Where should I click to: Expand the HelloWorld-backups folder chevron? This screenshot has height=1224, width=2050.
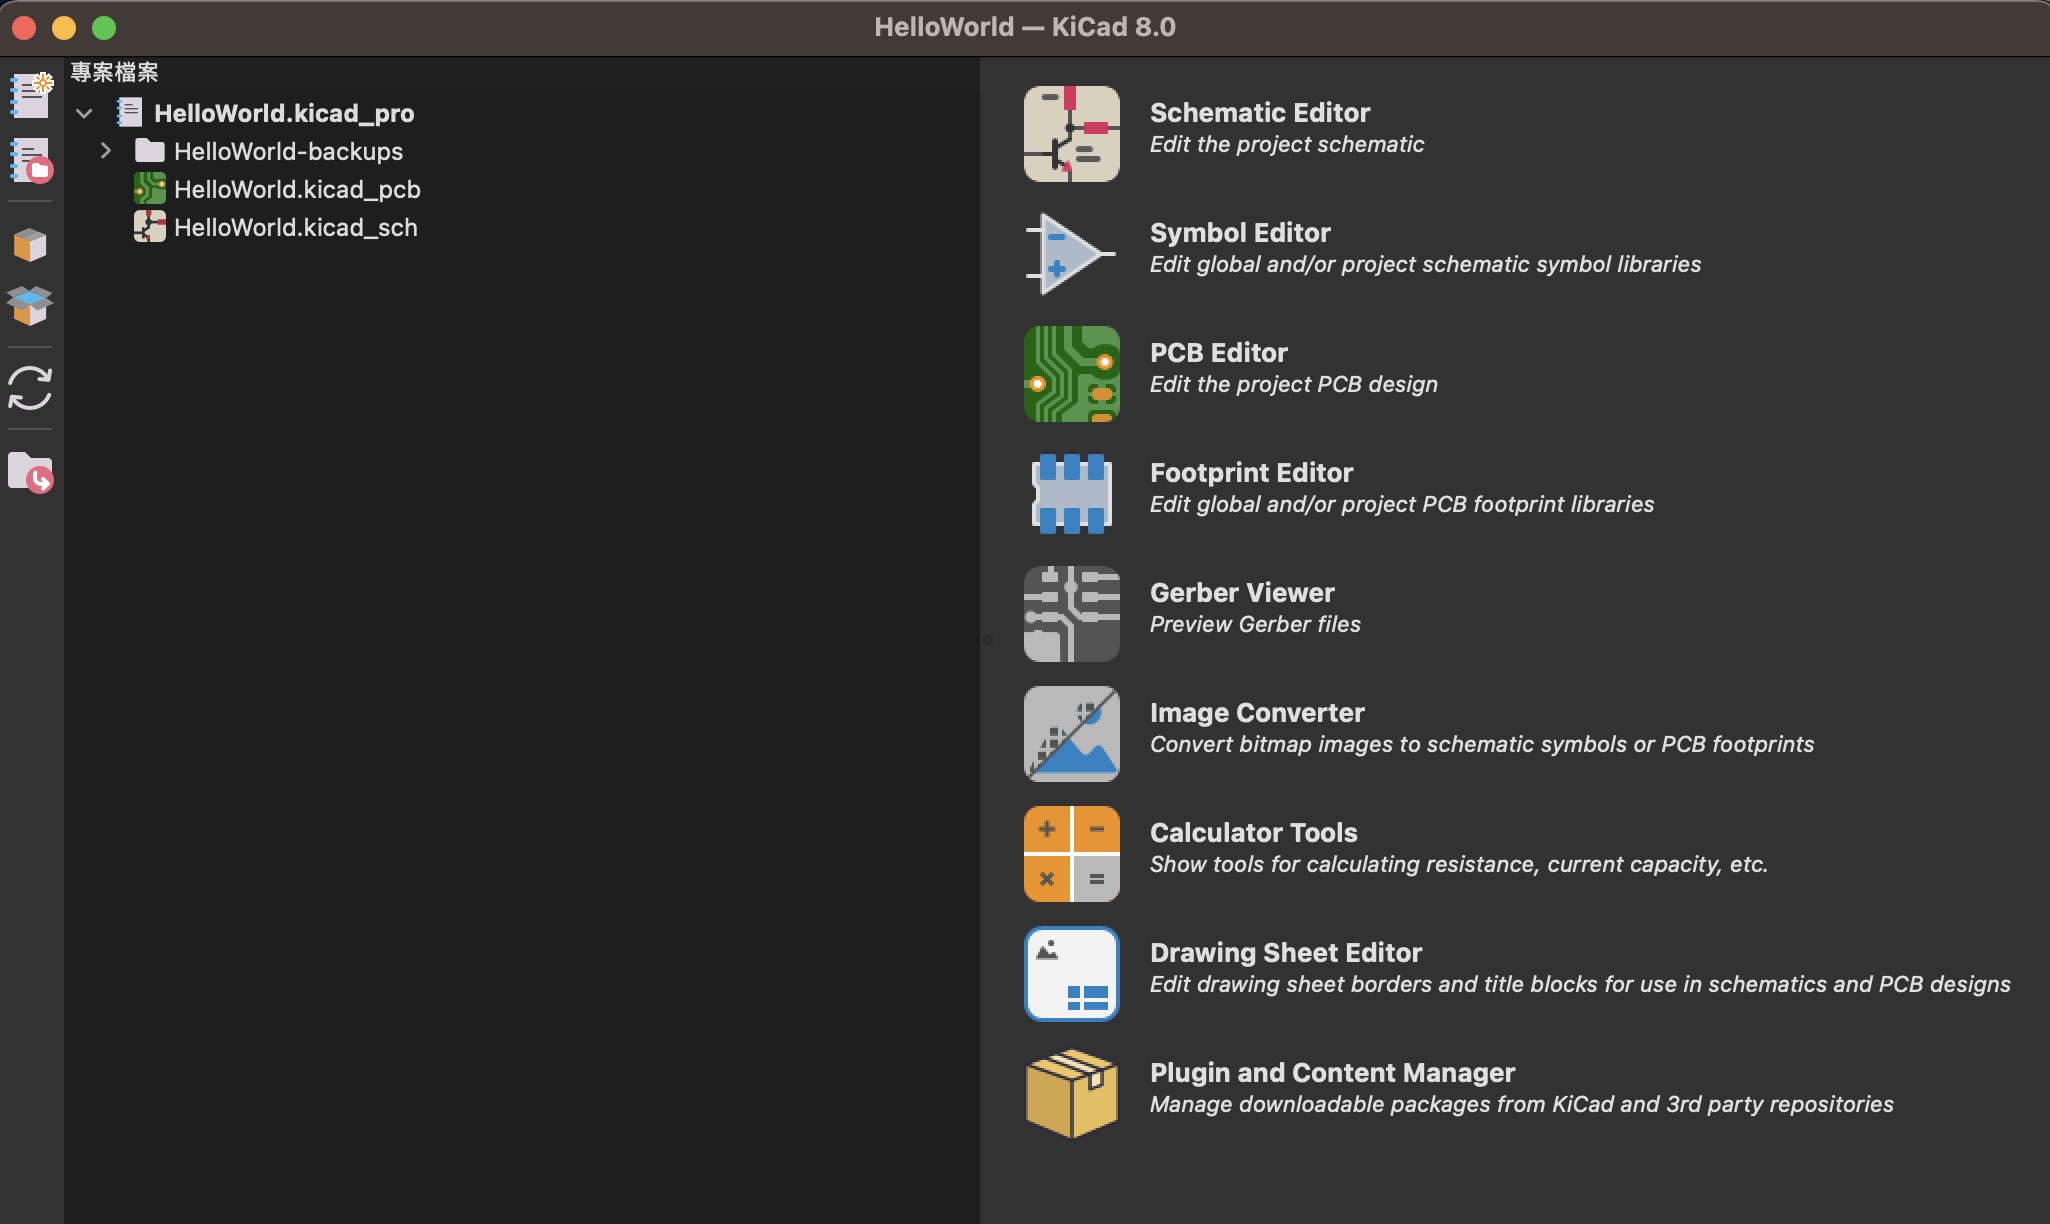pos(105,151)
